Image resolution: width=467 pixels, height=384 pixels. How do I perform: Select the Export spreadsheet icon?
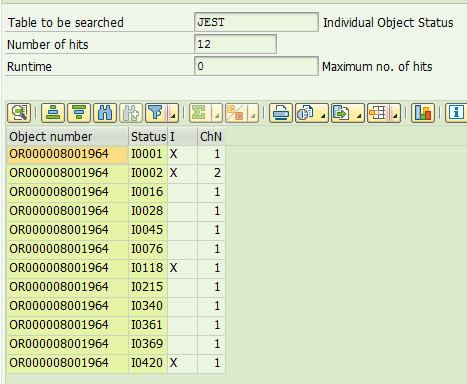[341, 113]
